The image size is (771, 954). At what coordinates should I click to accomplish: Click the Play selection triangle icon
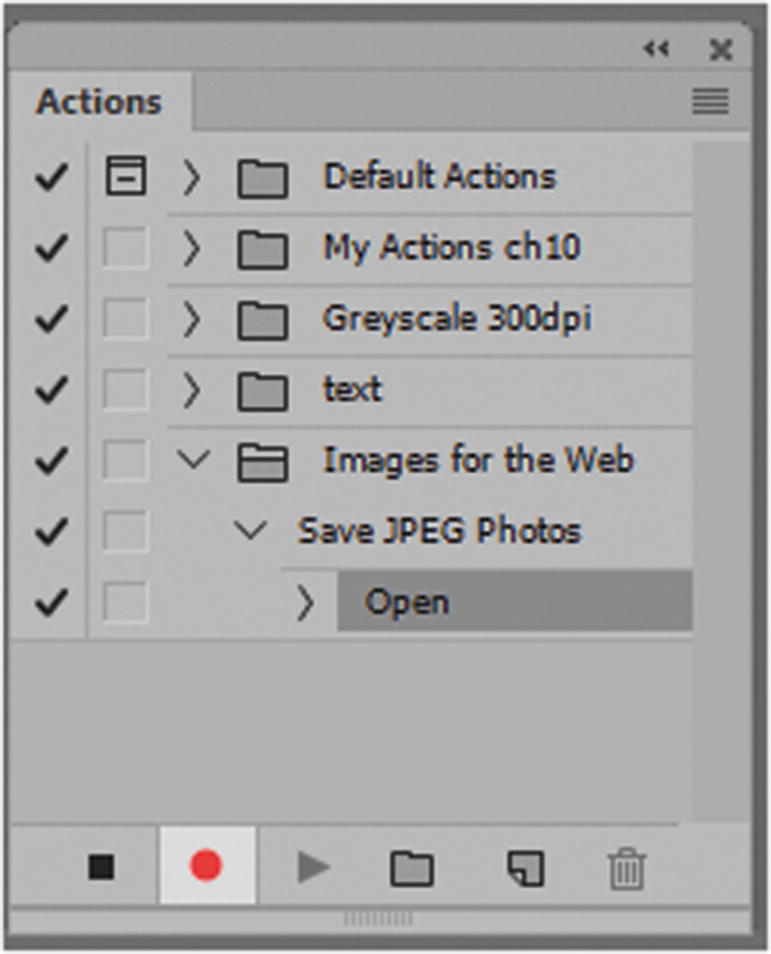(x=314, y=867)
